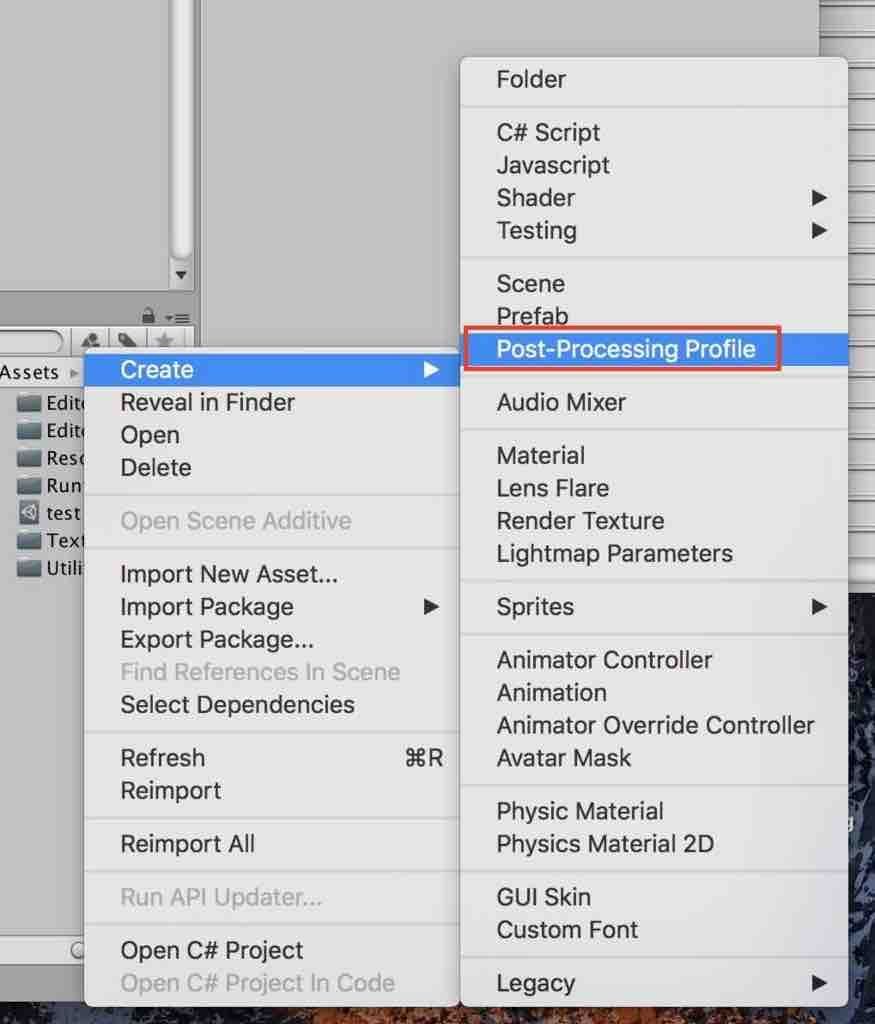Click the search by label icon
The image size is (875, 1024).
click(128, 340)
